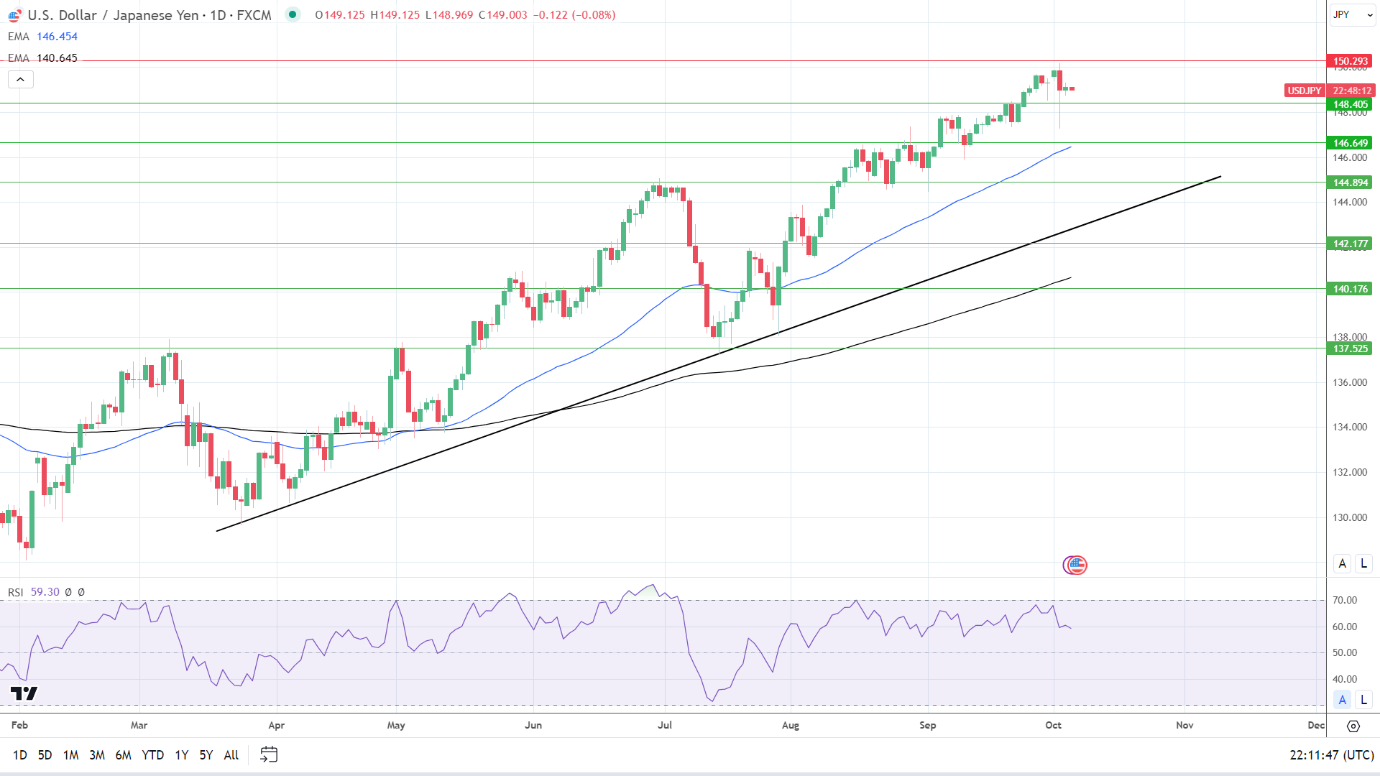This screenshot has width=1380, height=776.
Task: Toggle auto scale A on RSI pane
Action: click(1342, 699)
